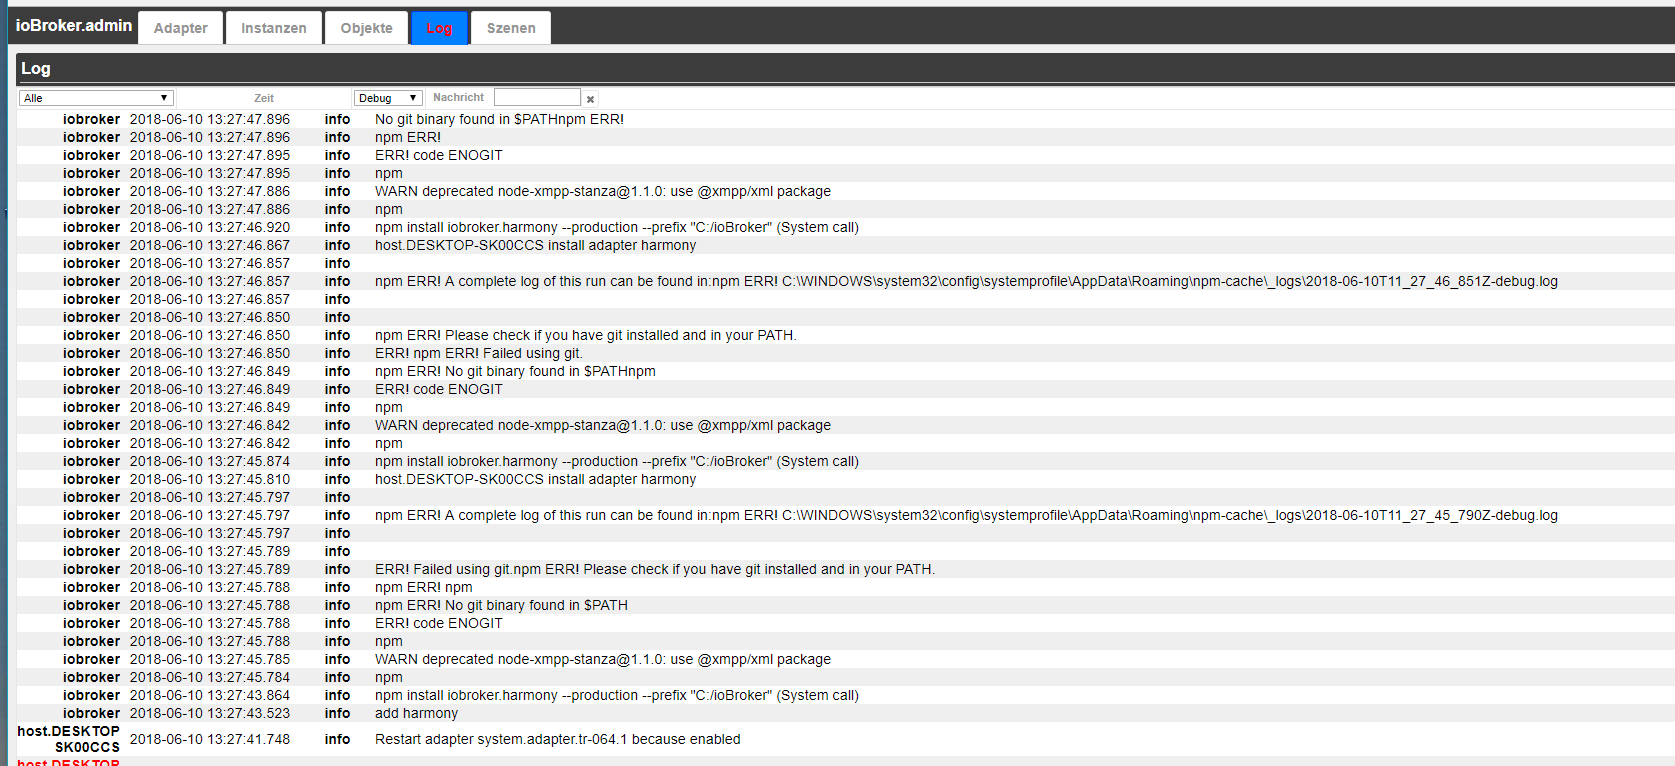Click 'npm ERR!' message at 13:27:47.896
Viewport: 1675px width, 766px height.
pos(407,137)
